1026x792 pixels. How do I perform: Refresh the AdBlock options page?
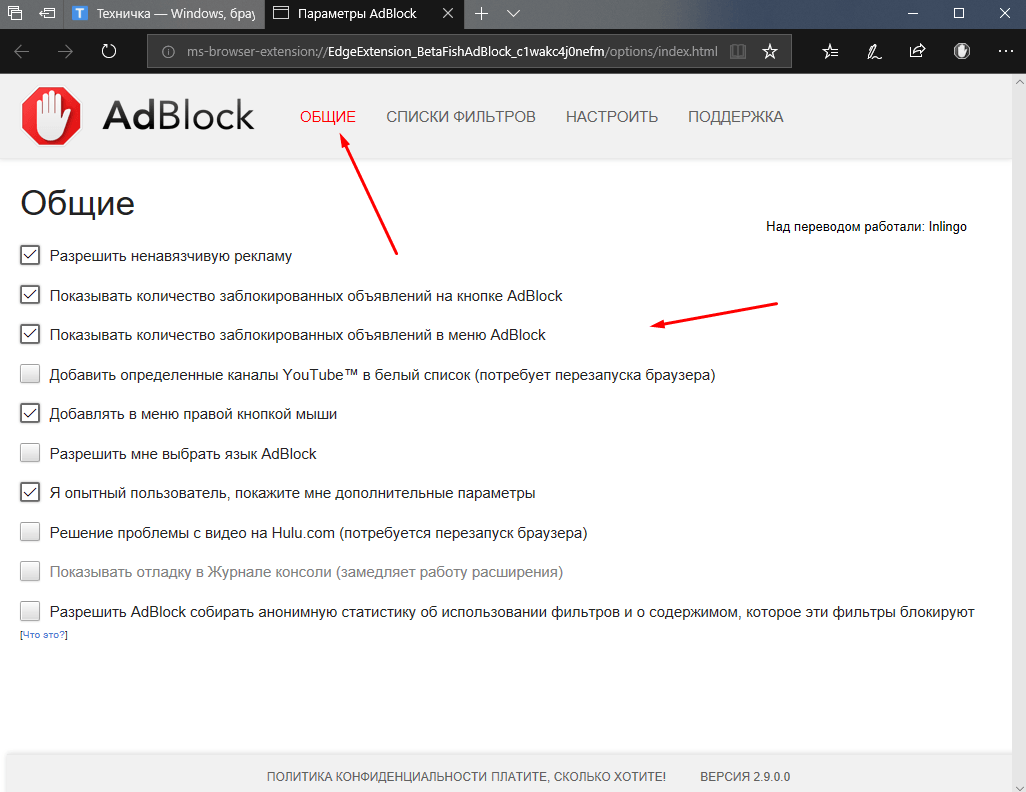tap(109, 51)
